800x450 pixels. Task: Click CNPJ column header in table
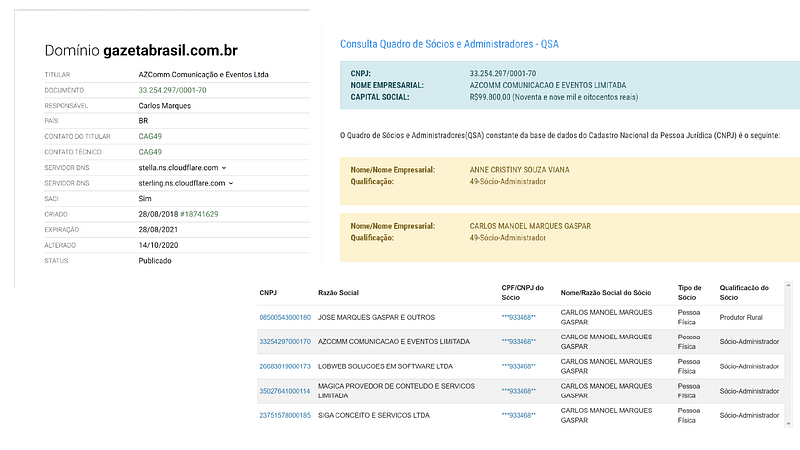[x=268, y=293]
